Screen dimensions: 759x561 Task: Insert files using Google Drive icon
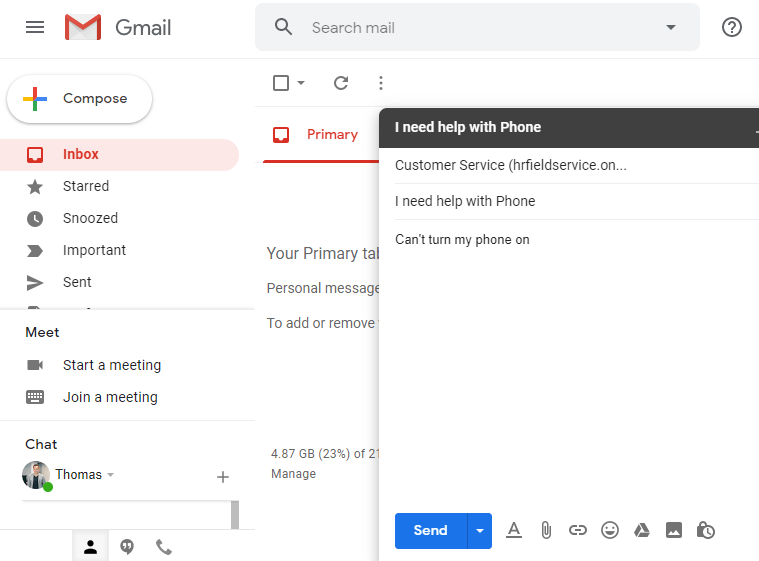click(642, 530)
